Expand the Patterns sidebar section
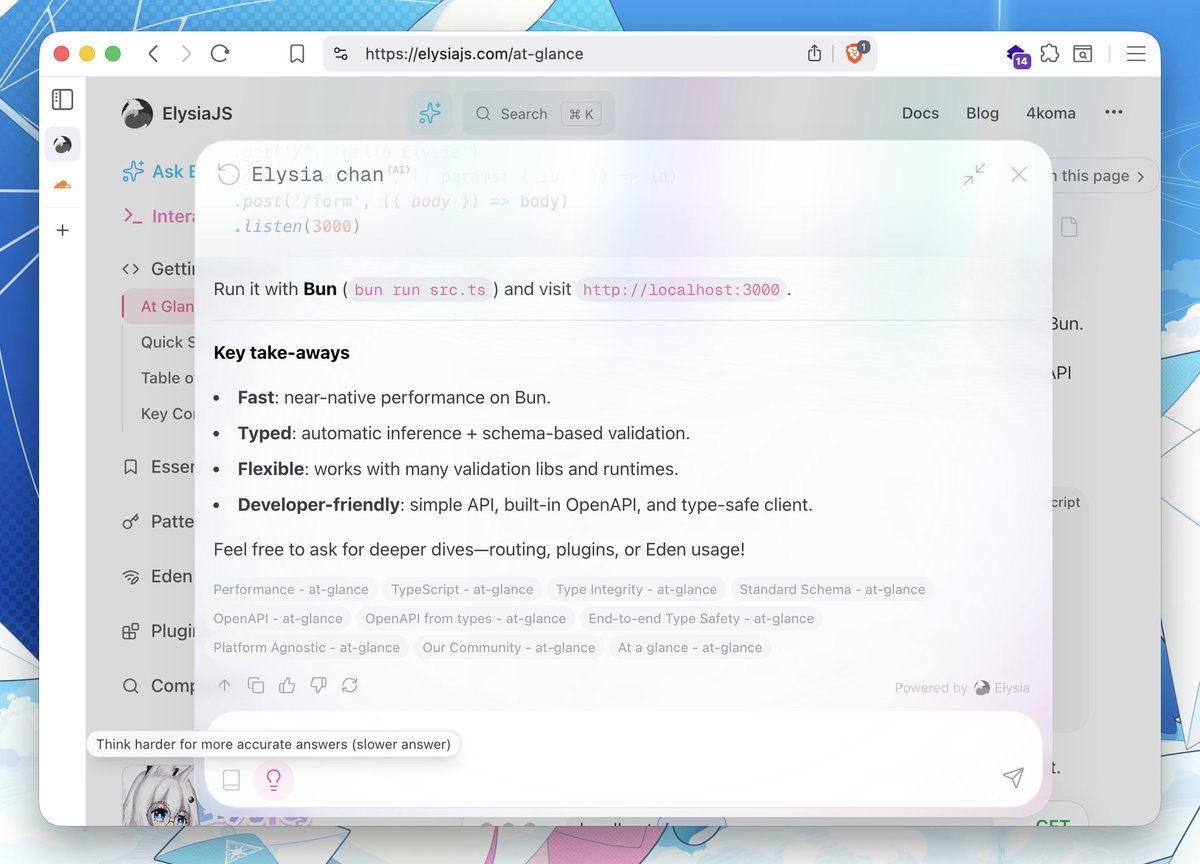This screenshot has width=1200, height=864. pos(157,522)
